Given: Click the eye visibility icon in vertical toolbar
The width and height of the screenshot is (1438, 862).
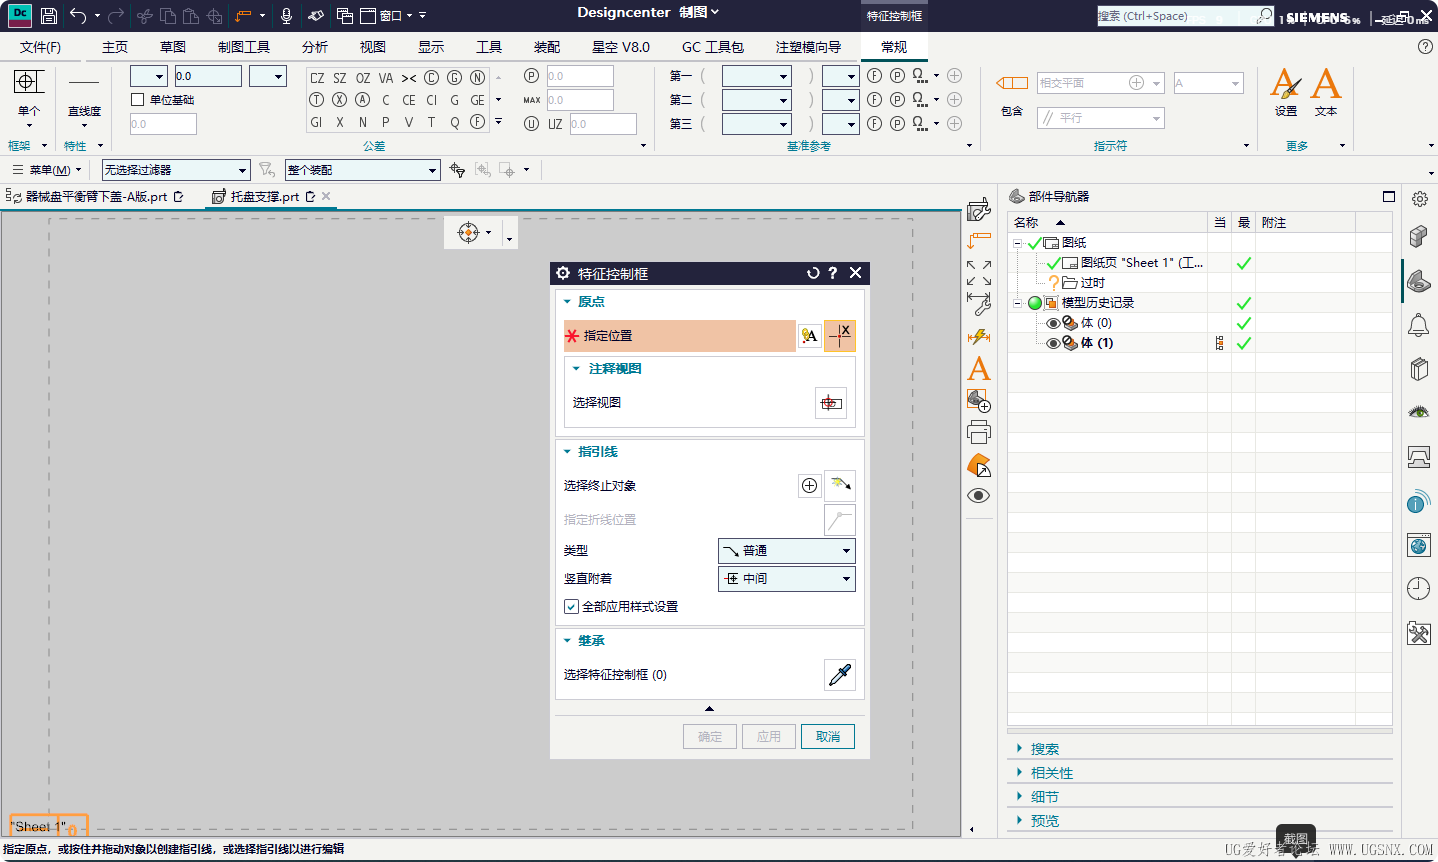Looking at the screenshot, I should [x=979, y=496].
